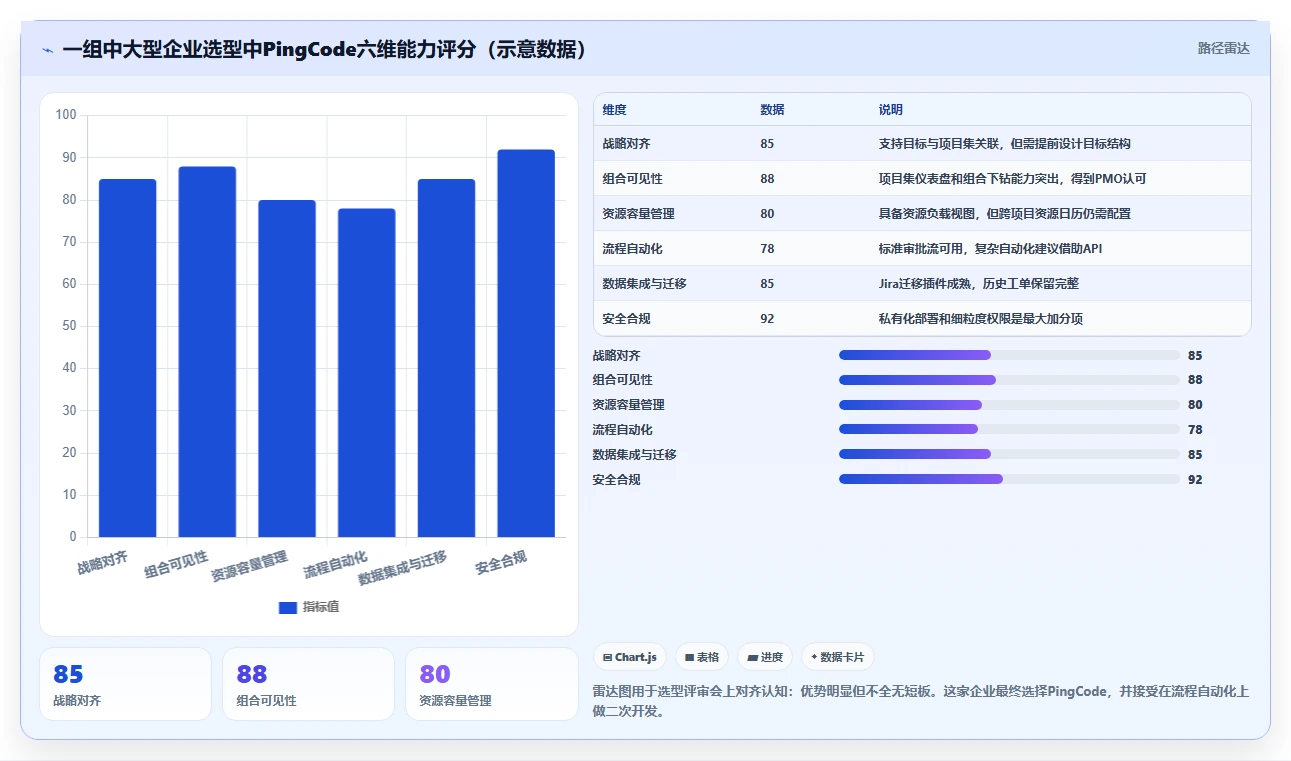
Task: Select the 组合可见性 bar in chart
Action: point(207,352)
